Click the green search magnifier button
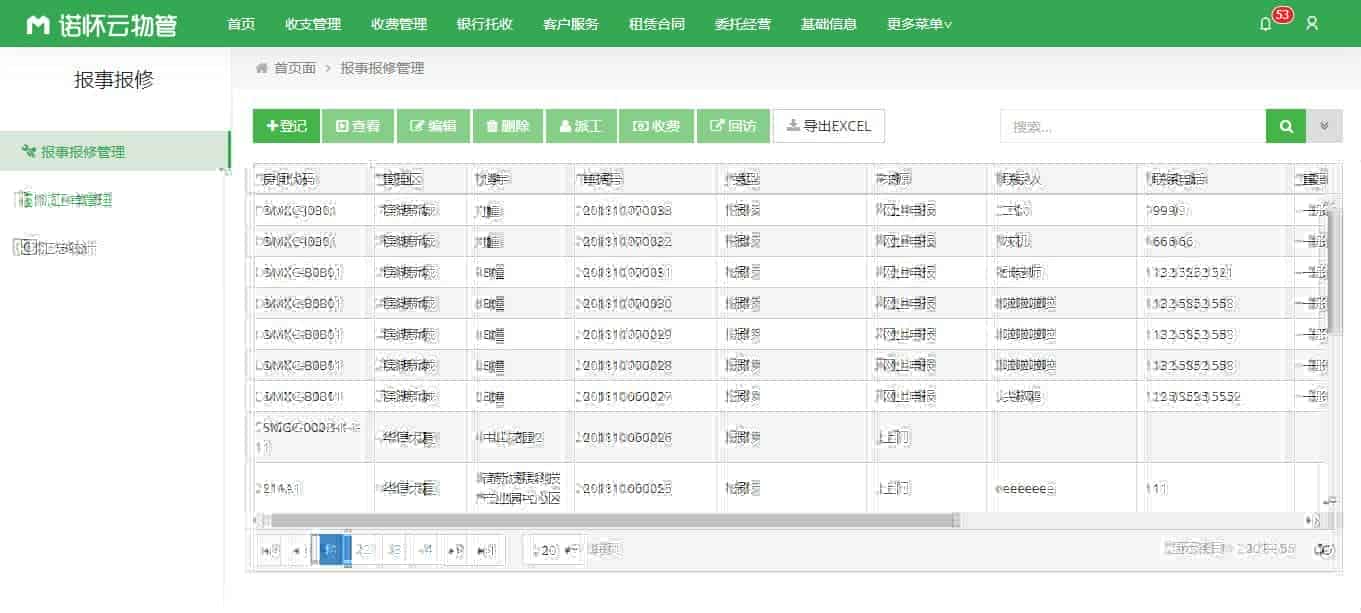 1286,126
